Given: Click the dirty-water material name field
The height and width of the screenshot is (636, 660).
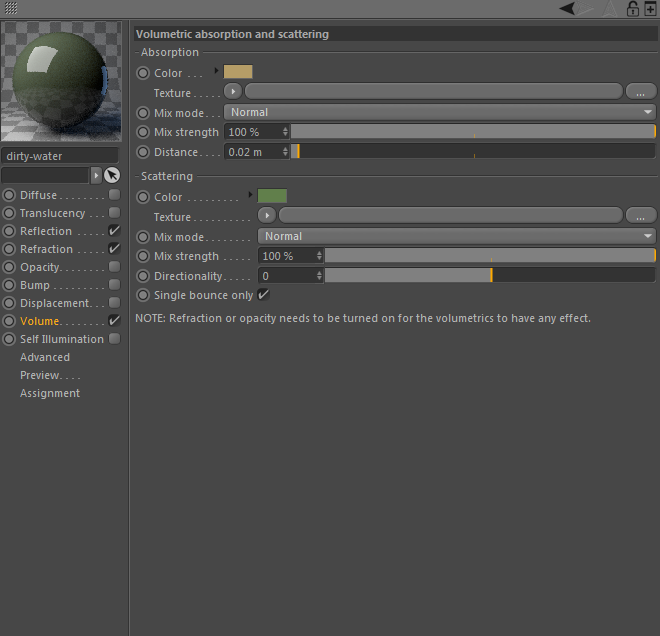Looking at the screenshot, I should [60, 156].
